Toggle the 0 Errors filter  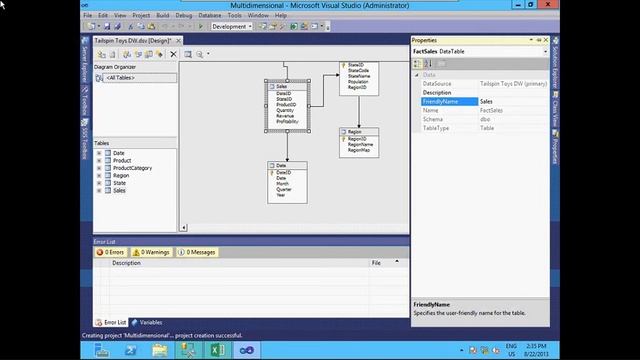tap(110, 252)
